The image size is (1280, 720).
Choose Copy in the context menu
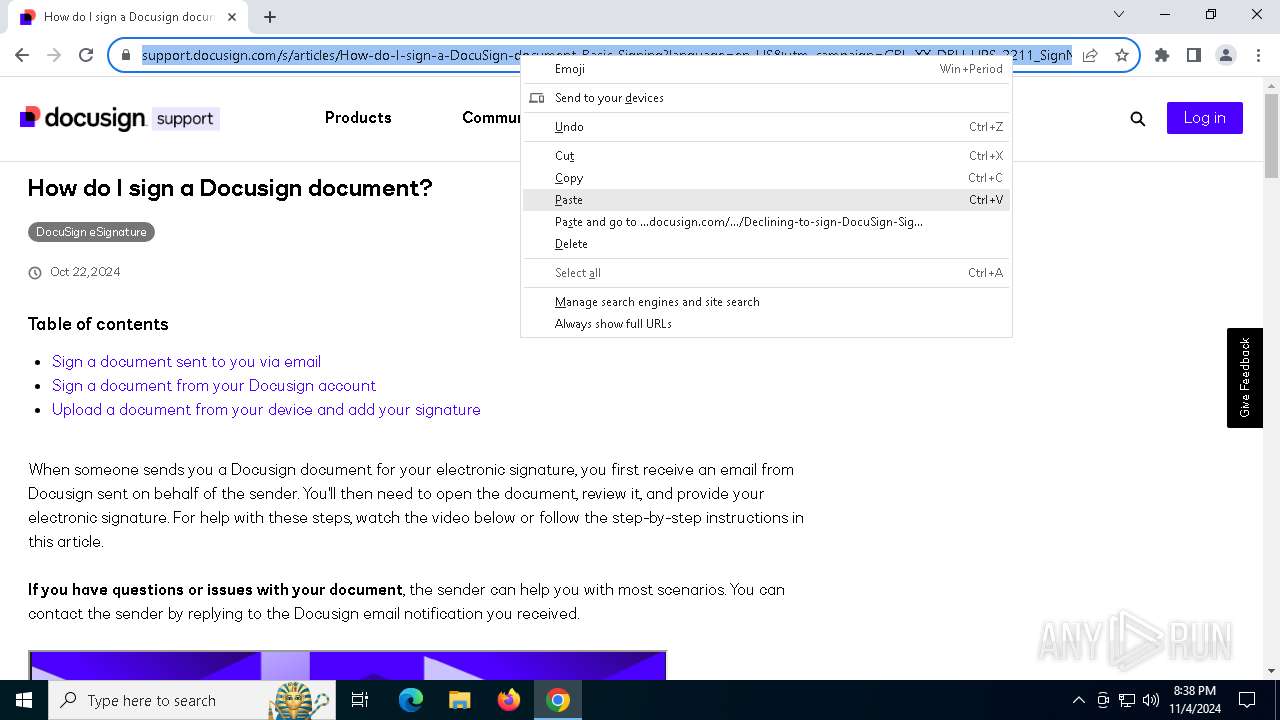pyautogui.click(x=766, y=178)
